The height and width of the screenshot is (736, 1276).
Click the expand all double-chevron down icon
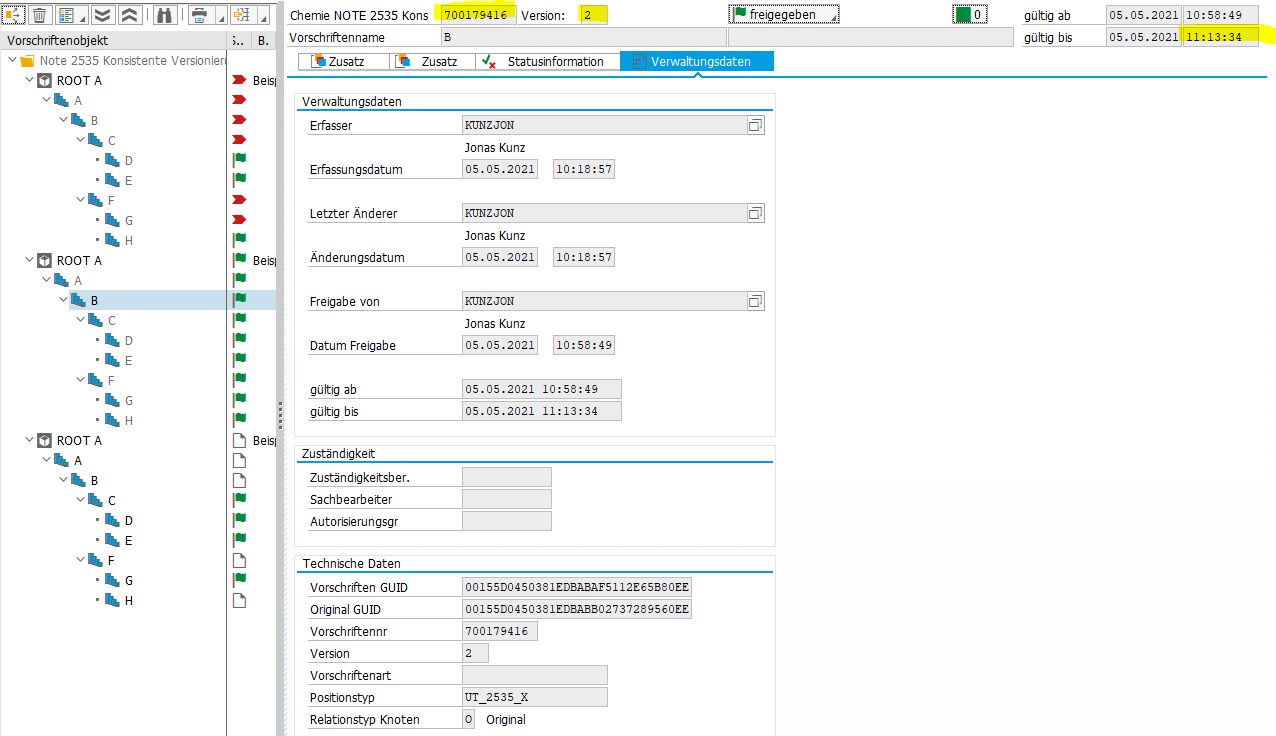tap(101, 15)
